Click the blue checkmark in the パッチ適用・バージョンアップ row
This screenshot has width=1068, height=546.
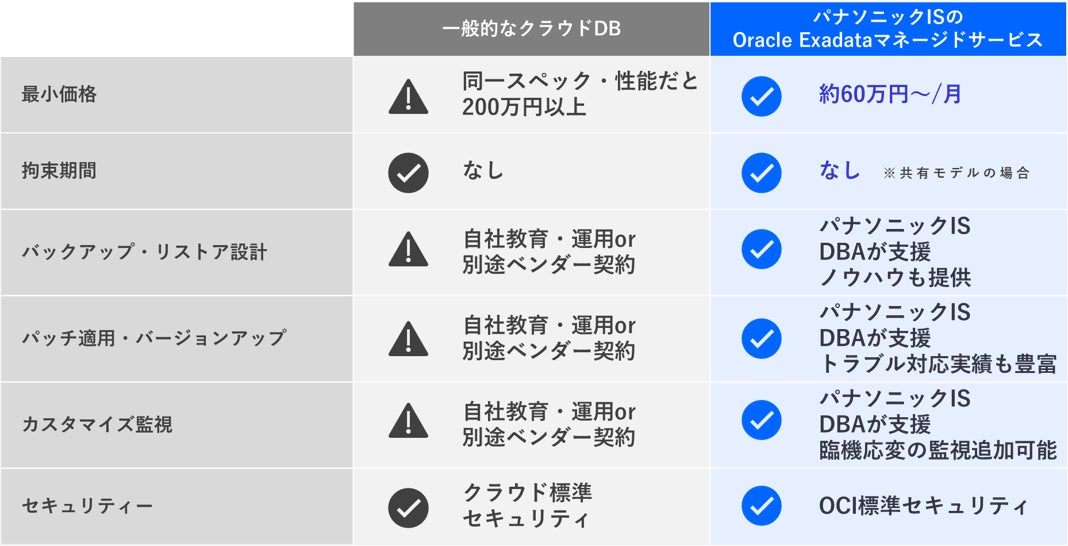pos(761,337)
